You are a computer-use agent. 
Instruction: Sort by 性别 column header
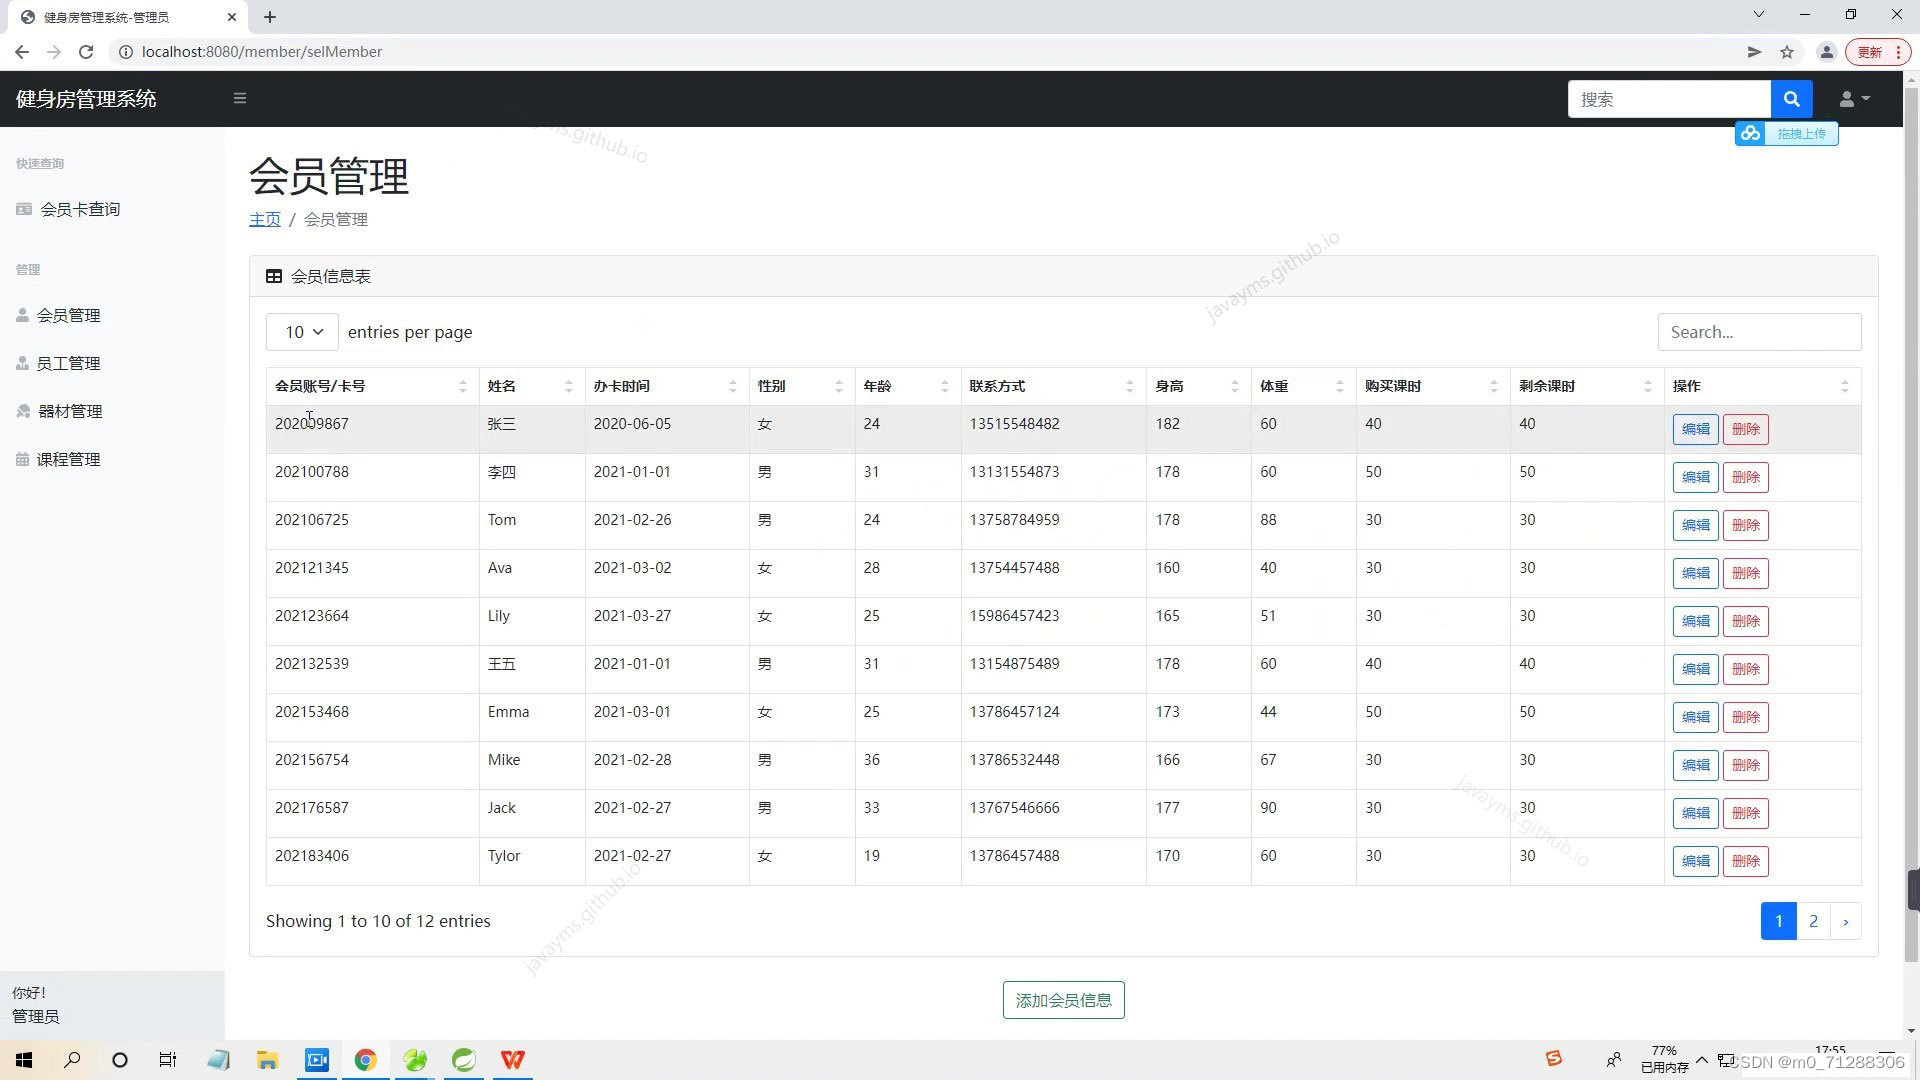pyautogui.click(x=802, y=386)
